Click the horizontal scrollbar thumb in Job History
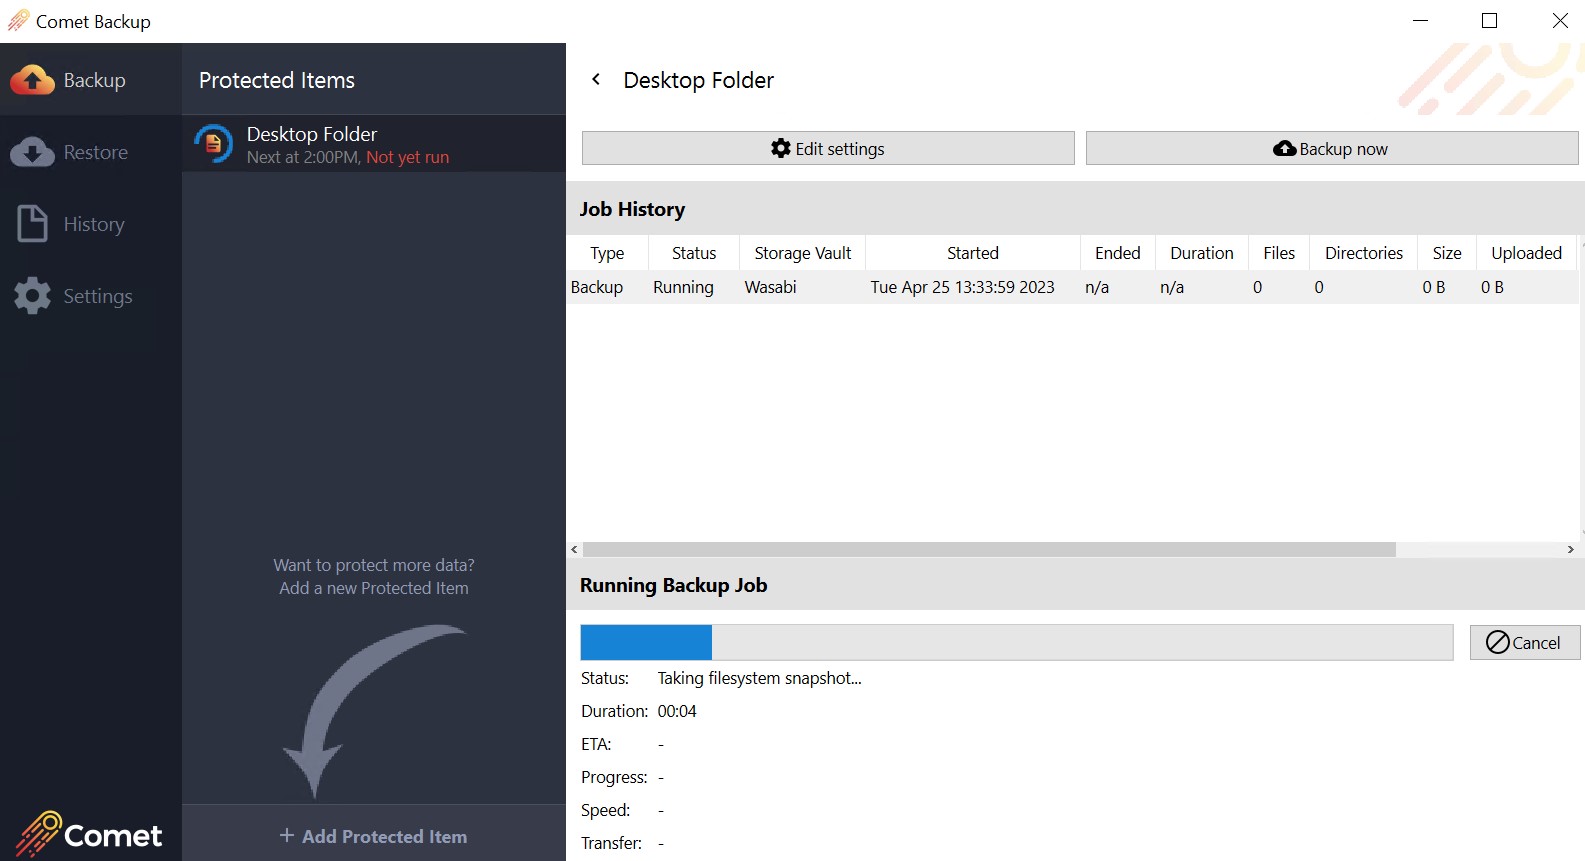1585x861 pixels. [989, 549]
